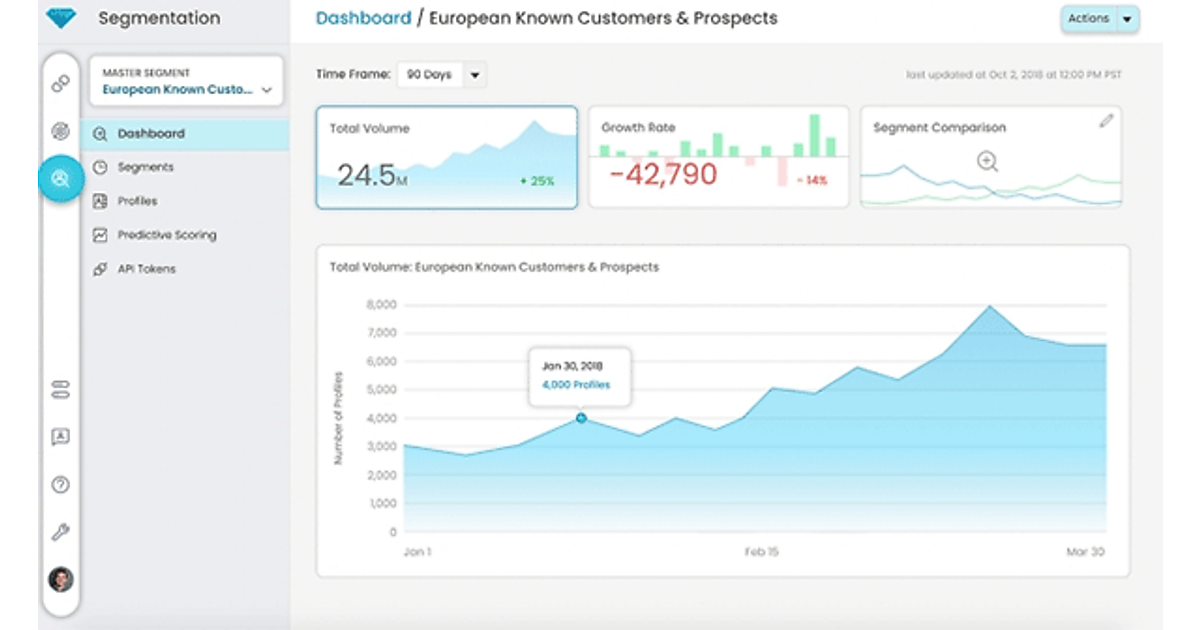Select the highlighted Segmentation sidebar icon
This screenshot has width=1200, height=630.
pyautogui.click(x=61, y=179)
